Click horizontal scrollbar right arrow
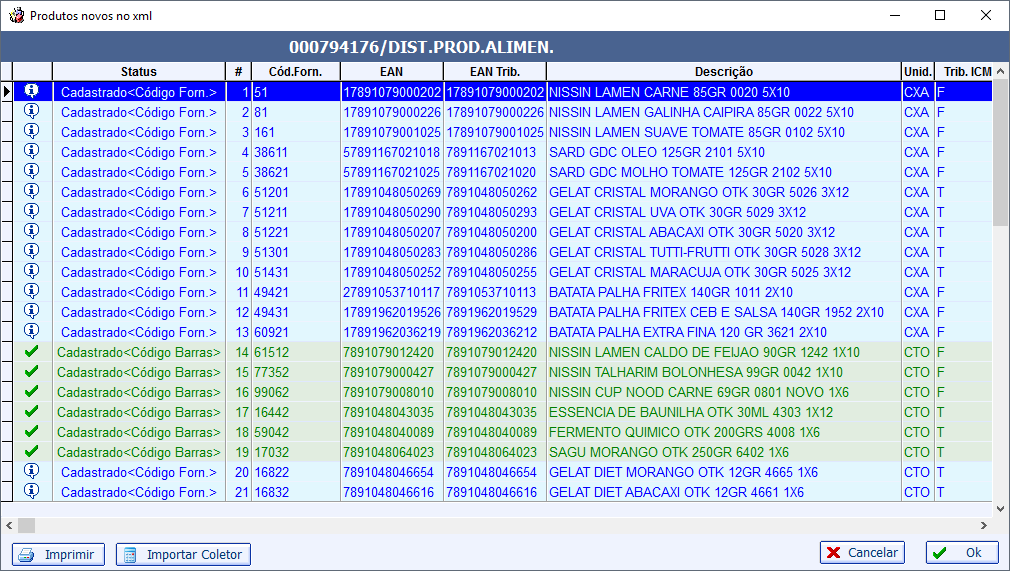1010x571 pixels. [984, 525]
